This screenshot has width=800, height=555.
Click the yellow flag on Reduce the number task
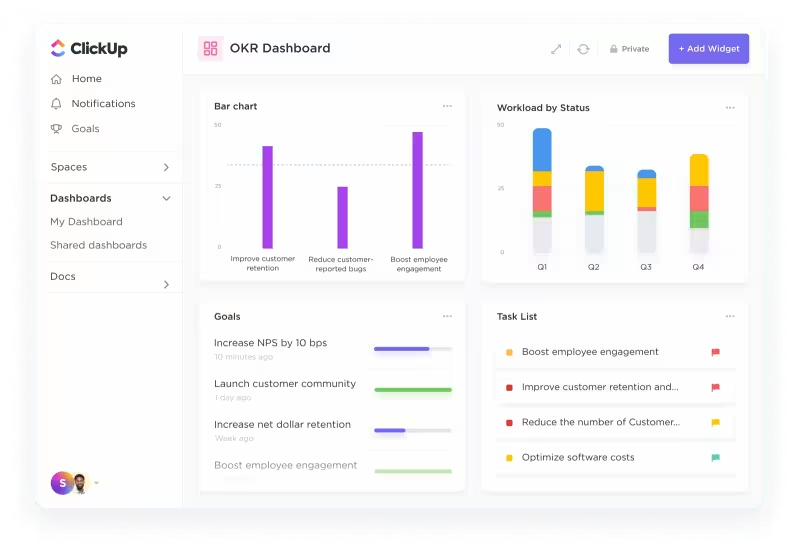(x=715, y=422)
